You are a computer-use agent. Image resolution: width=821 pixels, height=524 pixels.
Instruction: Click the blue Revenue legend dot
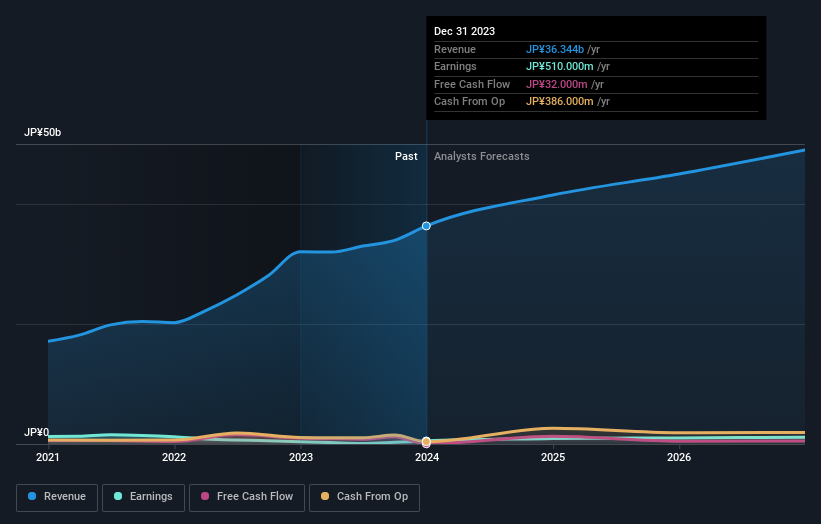[32, 496]
